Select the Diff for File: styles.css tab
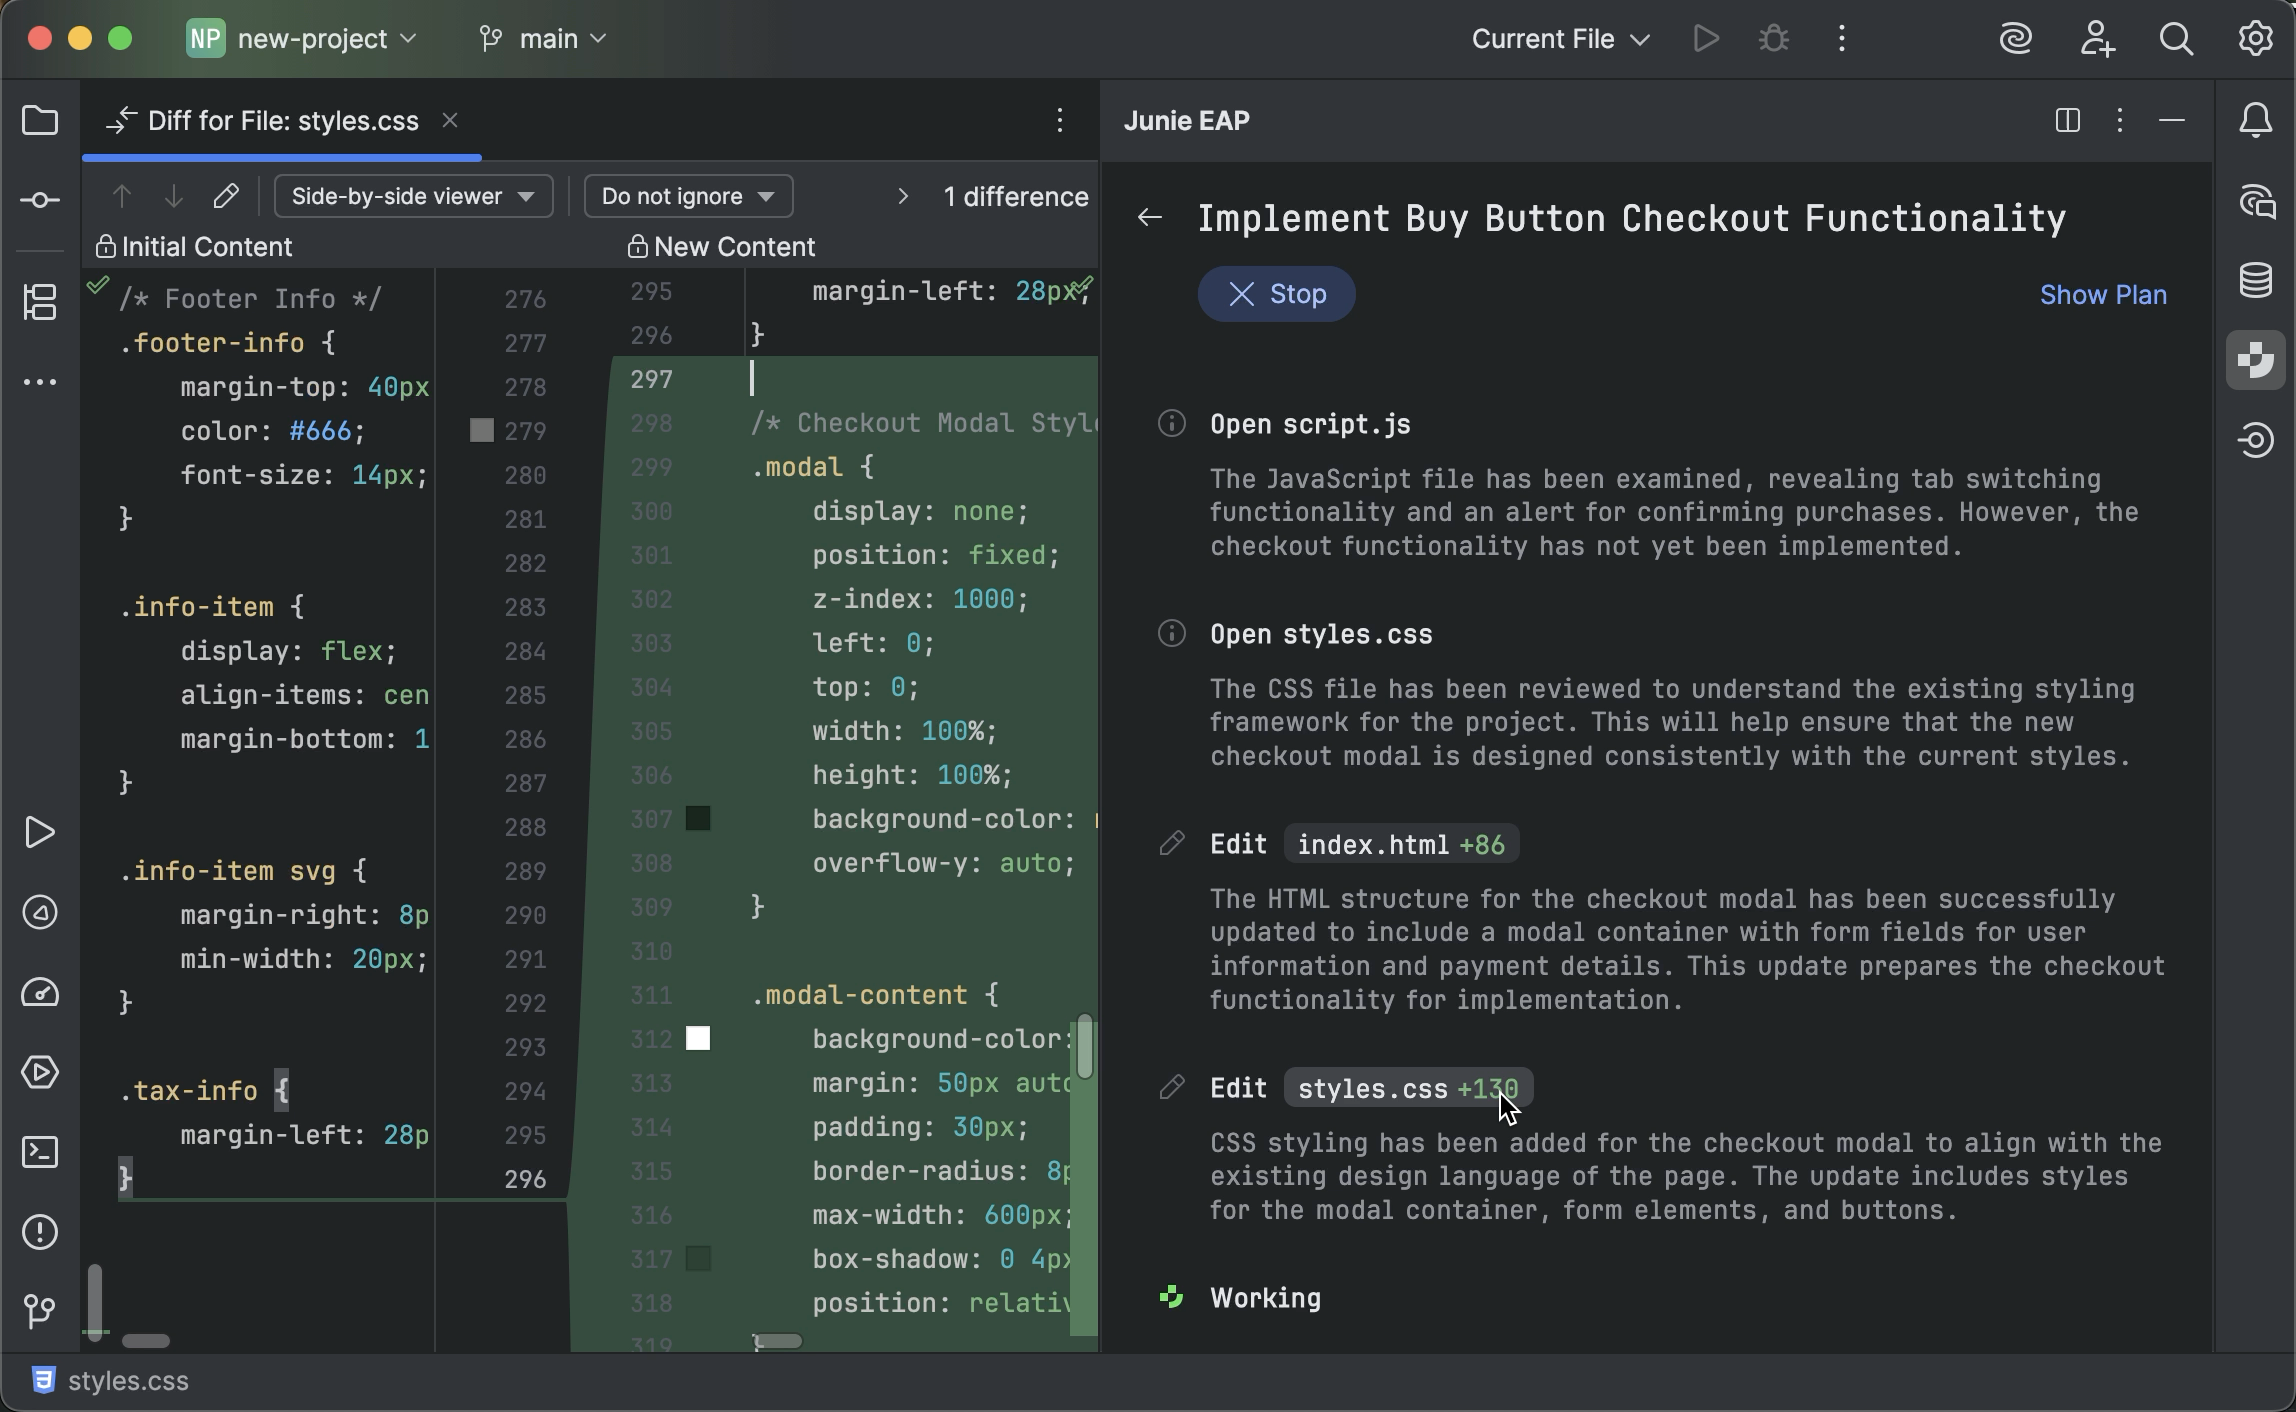This screenshot has width=2296, height=1412. click(x=283, y=120)
